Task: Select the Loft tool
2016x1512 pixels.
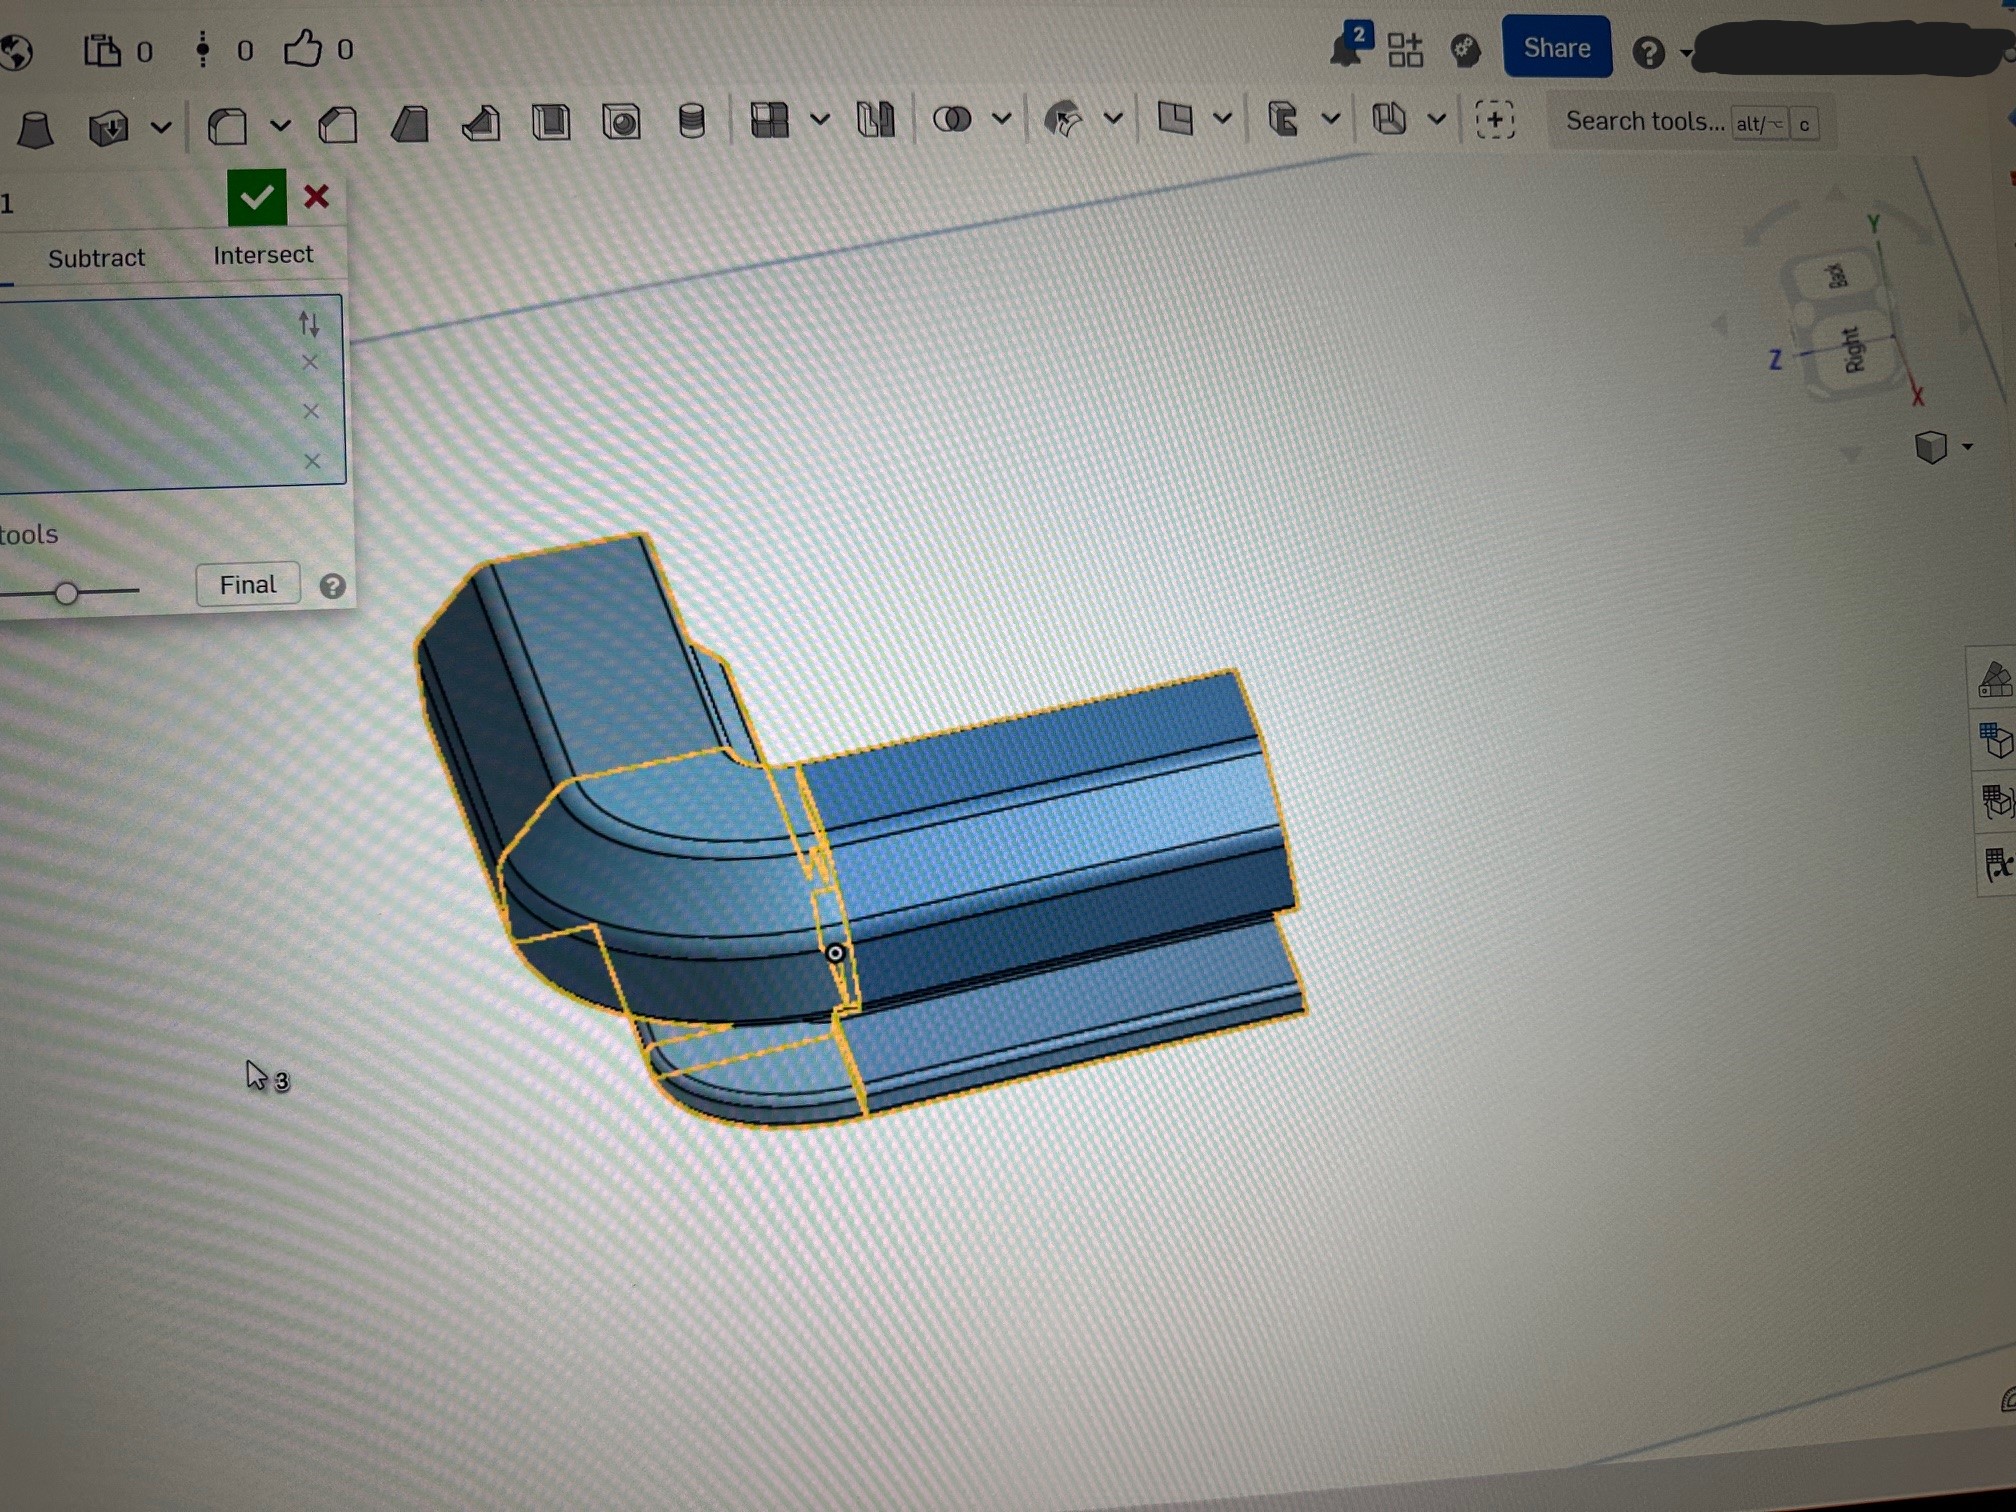Action: click(x=36, y=129)
